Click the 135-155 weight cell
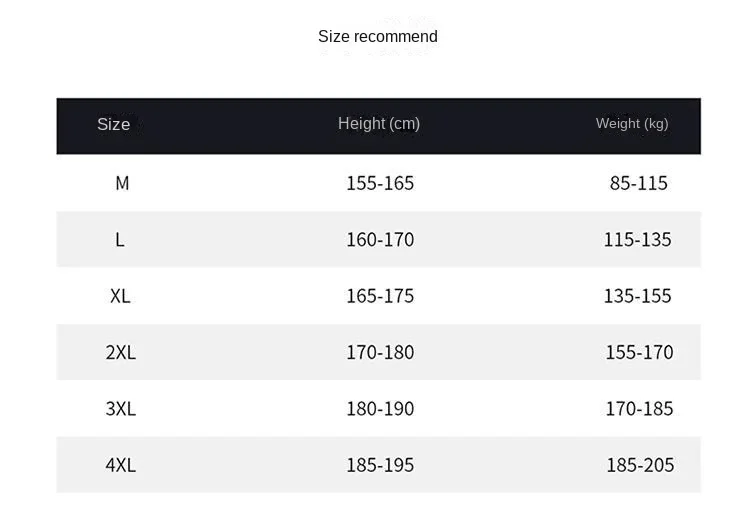 (x=638, y=296)
